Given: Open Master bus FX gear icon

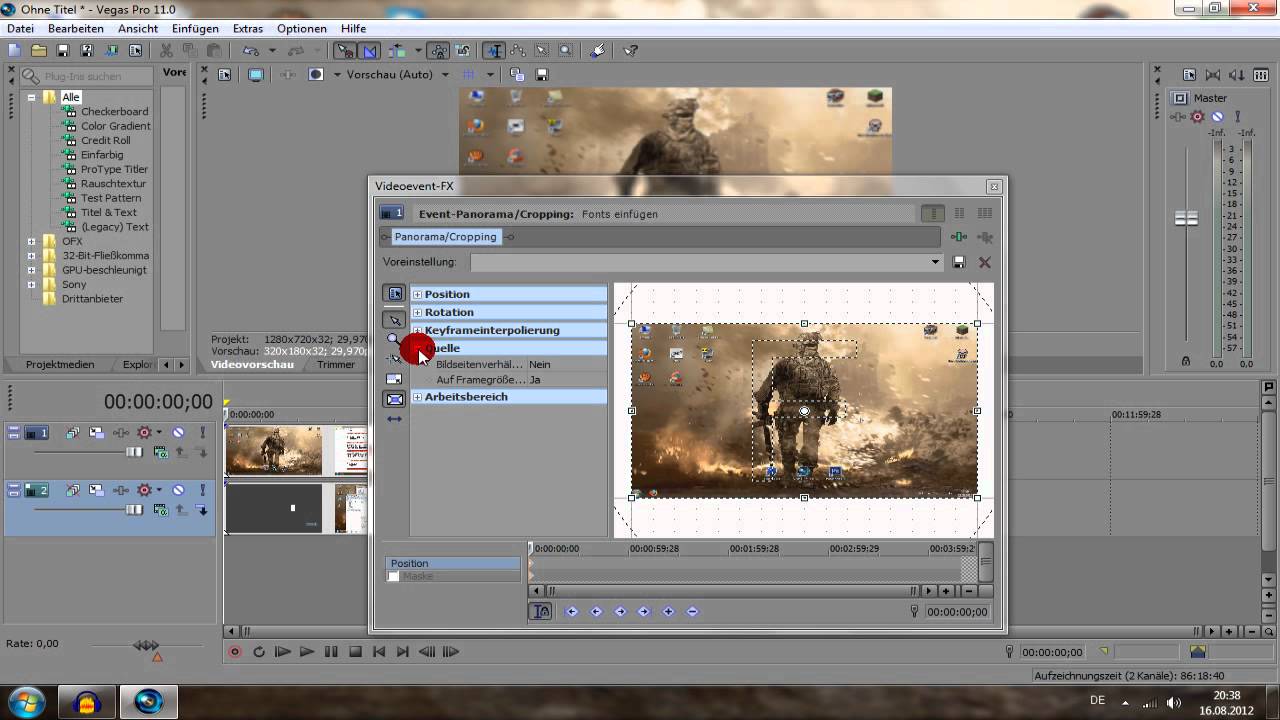Looking at the screenshot, I should coord(1197,117).
